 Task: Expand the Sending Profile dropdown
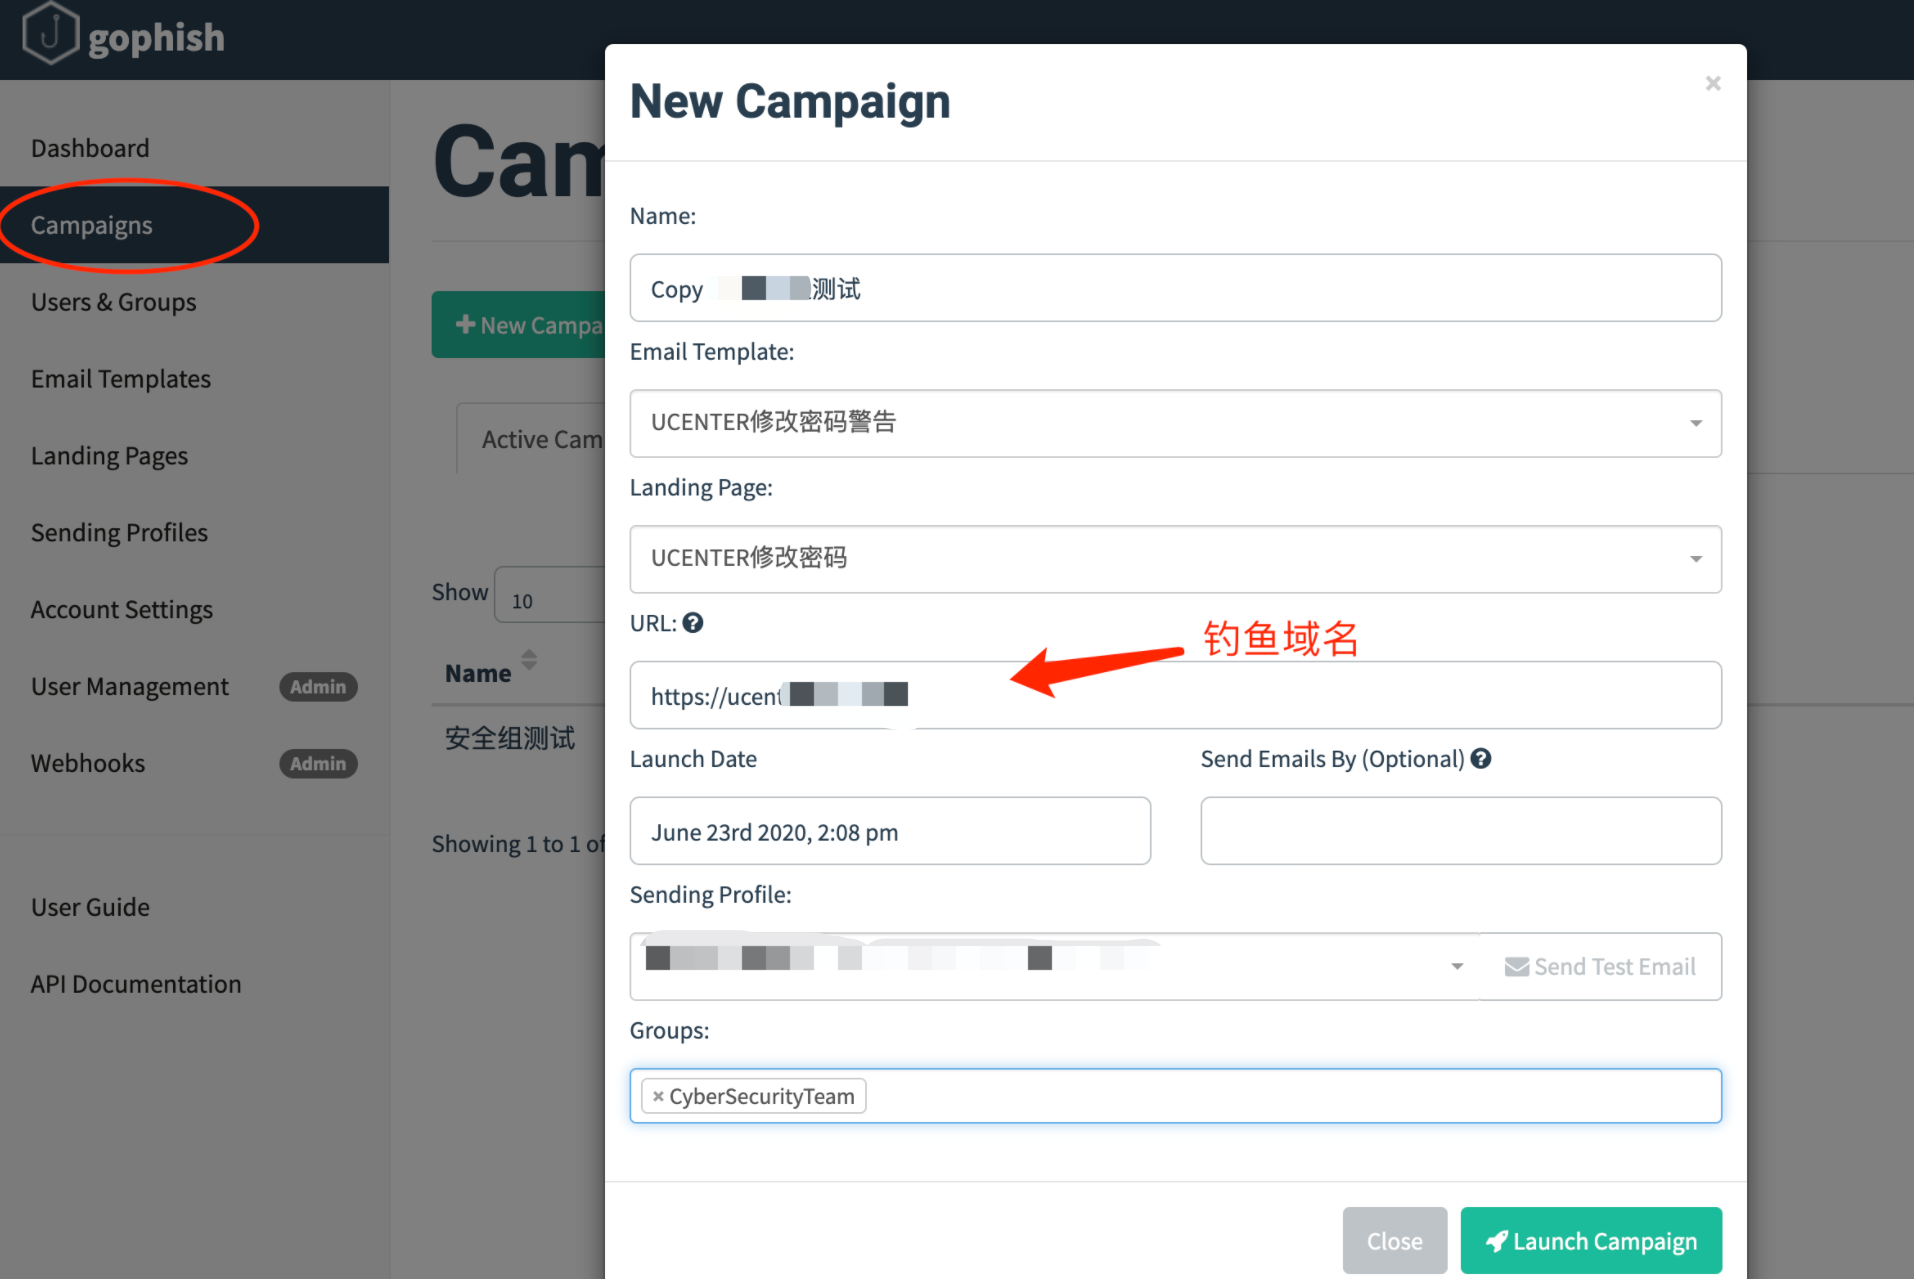click(1456, 967)
